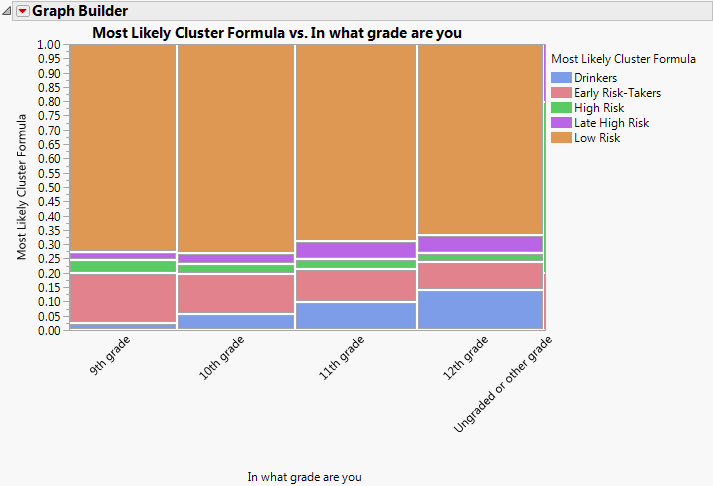Image resolution: width=713 pixels, height=486 pixels.
Task: Select the 11th grade axis label
Action: click(x=341, y=357)
